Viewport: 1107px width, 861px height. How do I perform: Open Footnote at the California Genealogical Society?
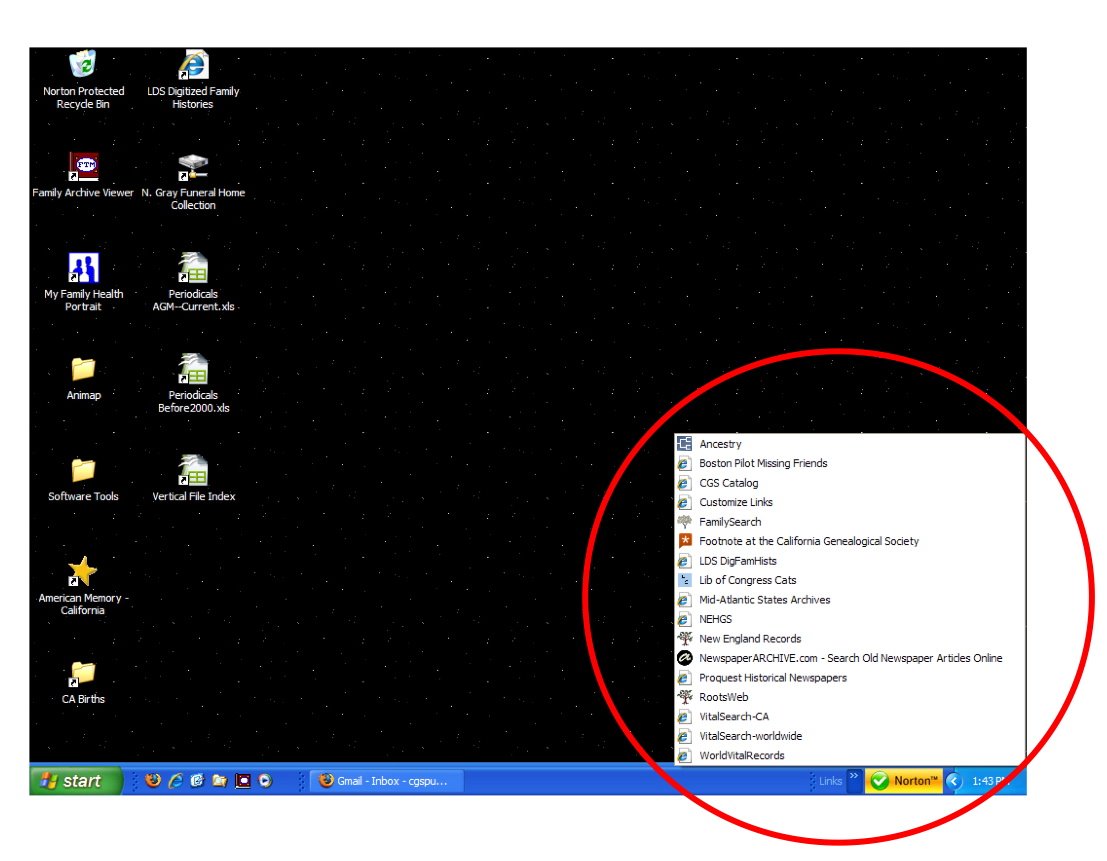pos(849,541)
